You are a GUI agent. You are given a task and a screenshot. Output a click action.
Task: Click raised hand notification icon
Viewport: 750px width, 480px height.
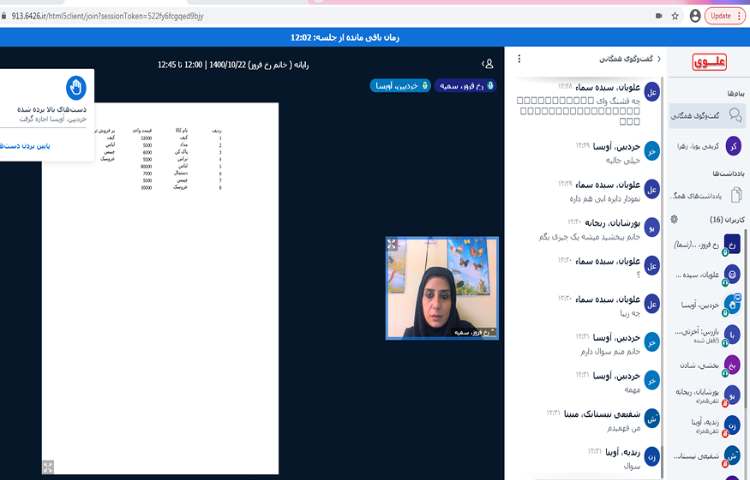[76, 87]
